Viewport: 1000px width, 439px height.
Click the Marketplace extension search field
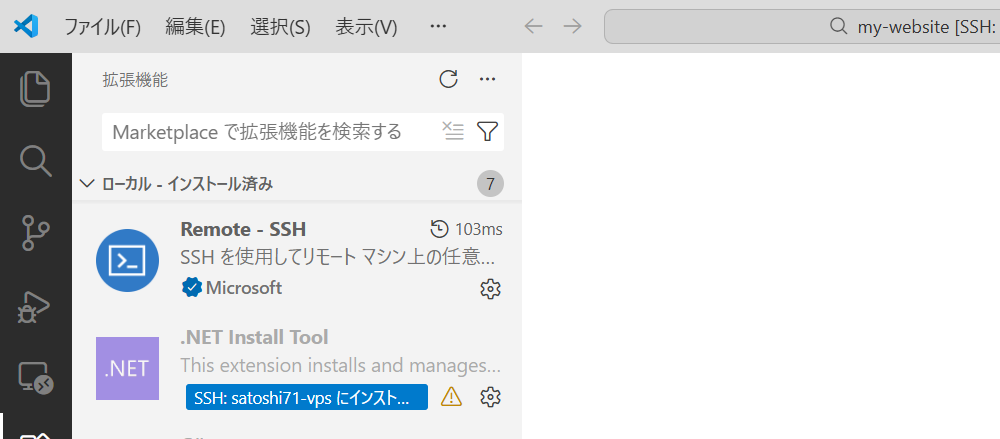tap(270, 132)
